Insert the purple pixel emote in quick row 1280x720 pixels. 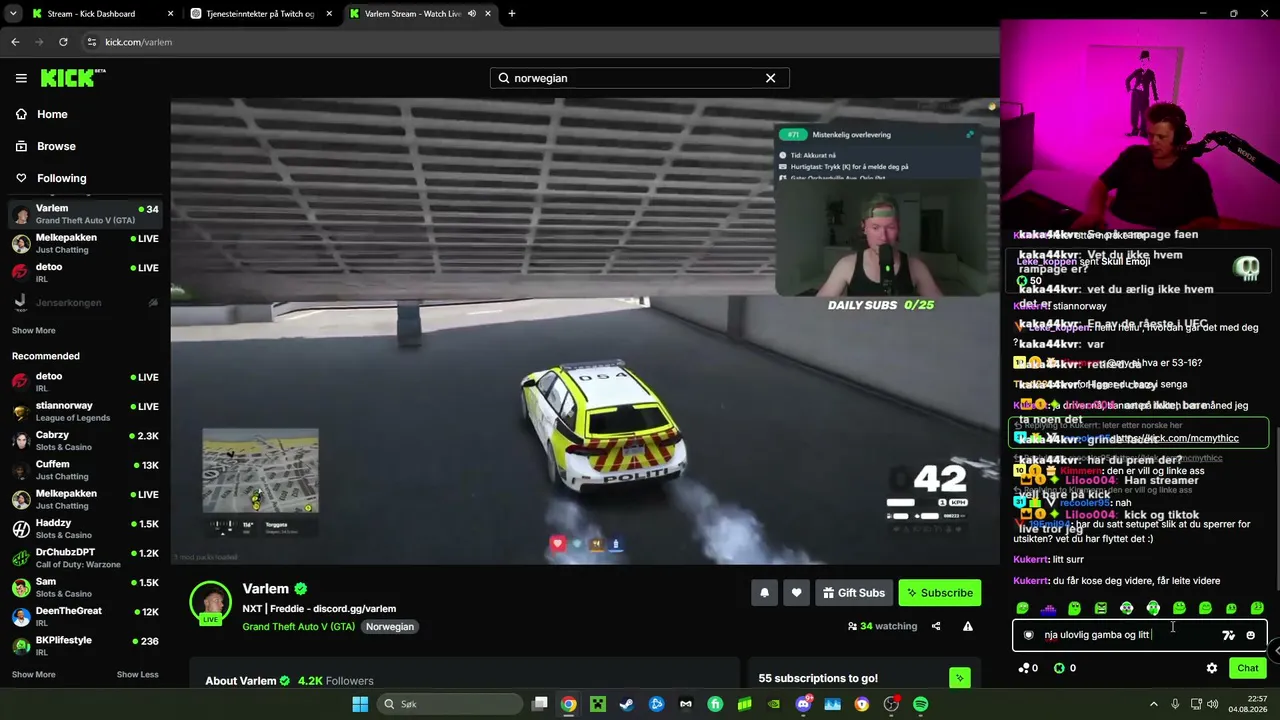pos(1048,608)
